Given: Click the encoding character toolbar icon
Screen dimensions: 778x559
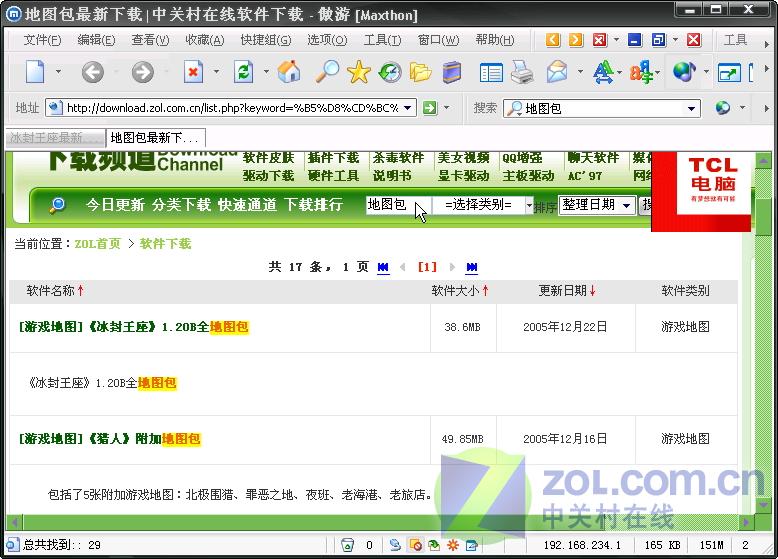Looking at the screenshot, I should 641,72.
